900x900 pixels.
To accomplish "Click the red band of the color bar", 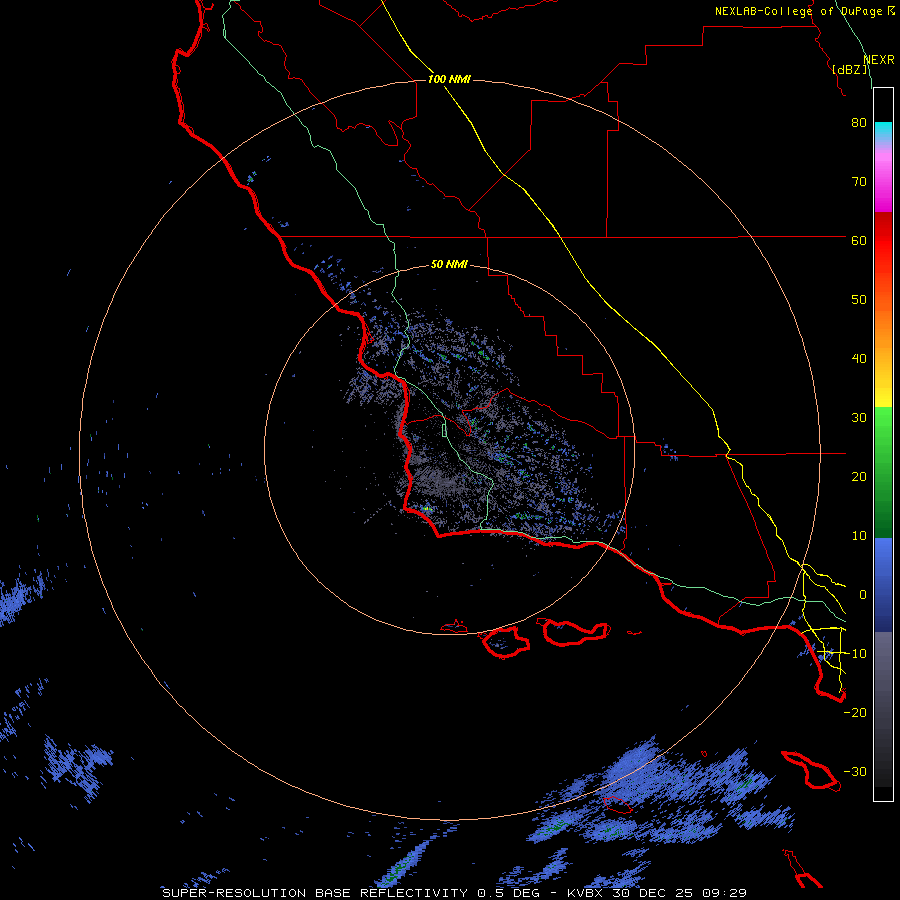I will point(883,241).
